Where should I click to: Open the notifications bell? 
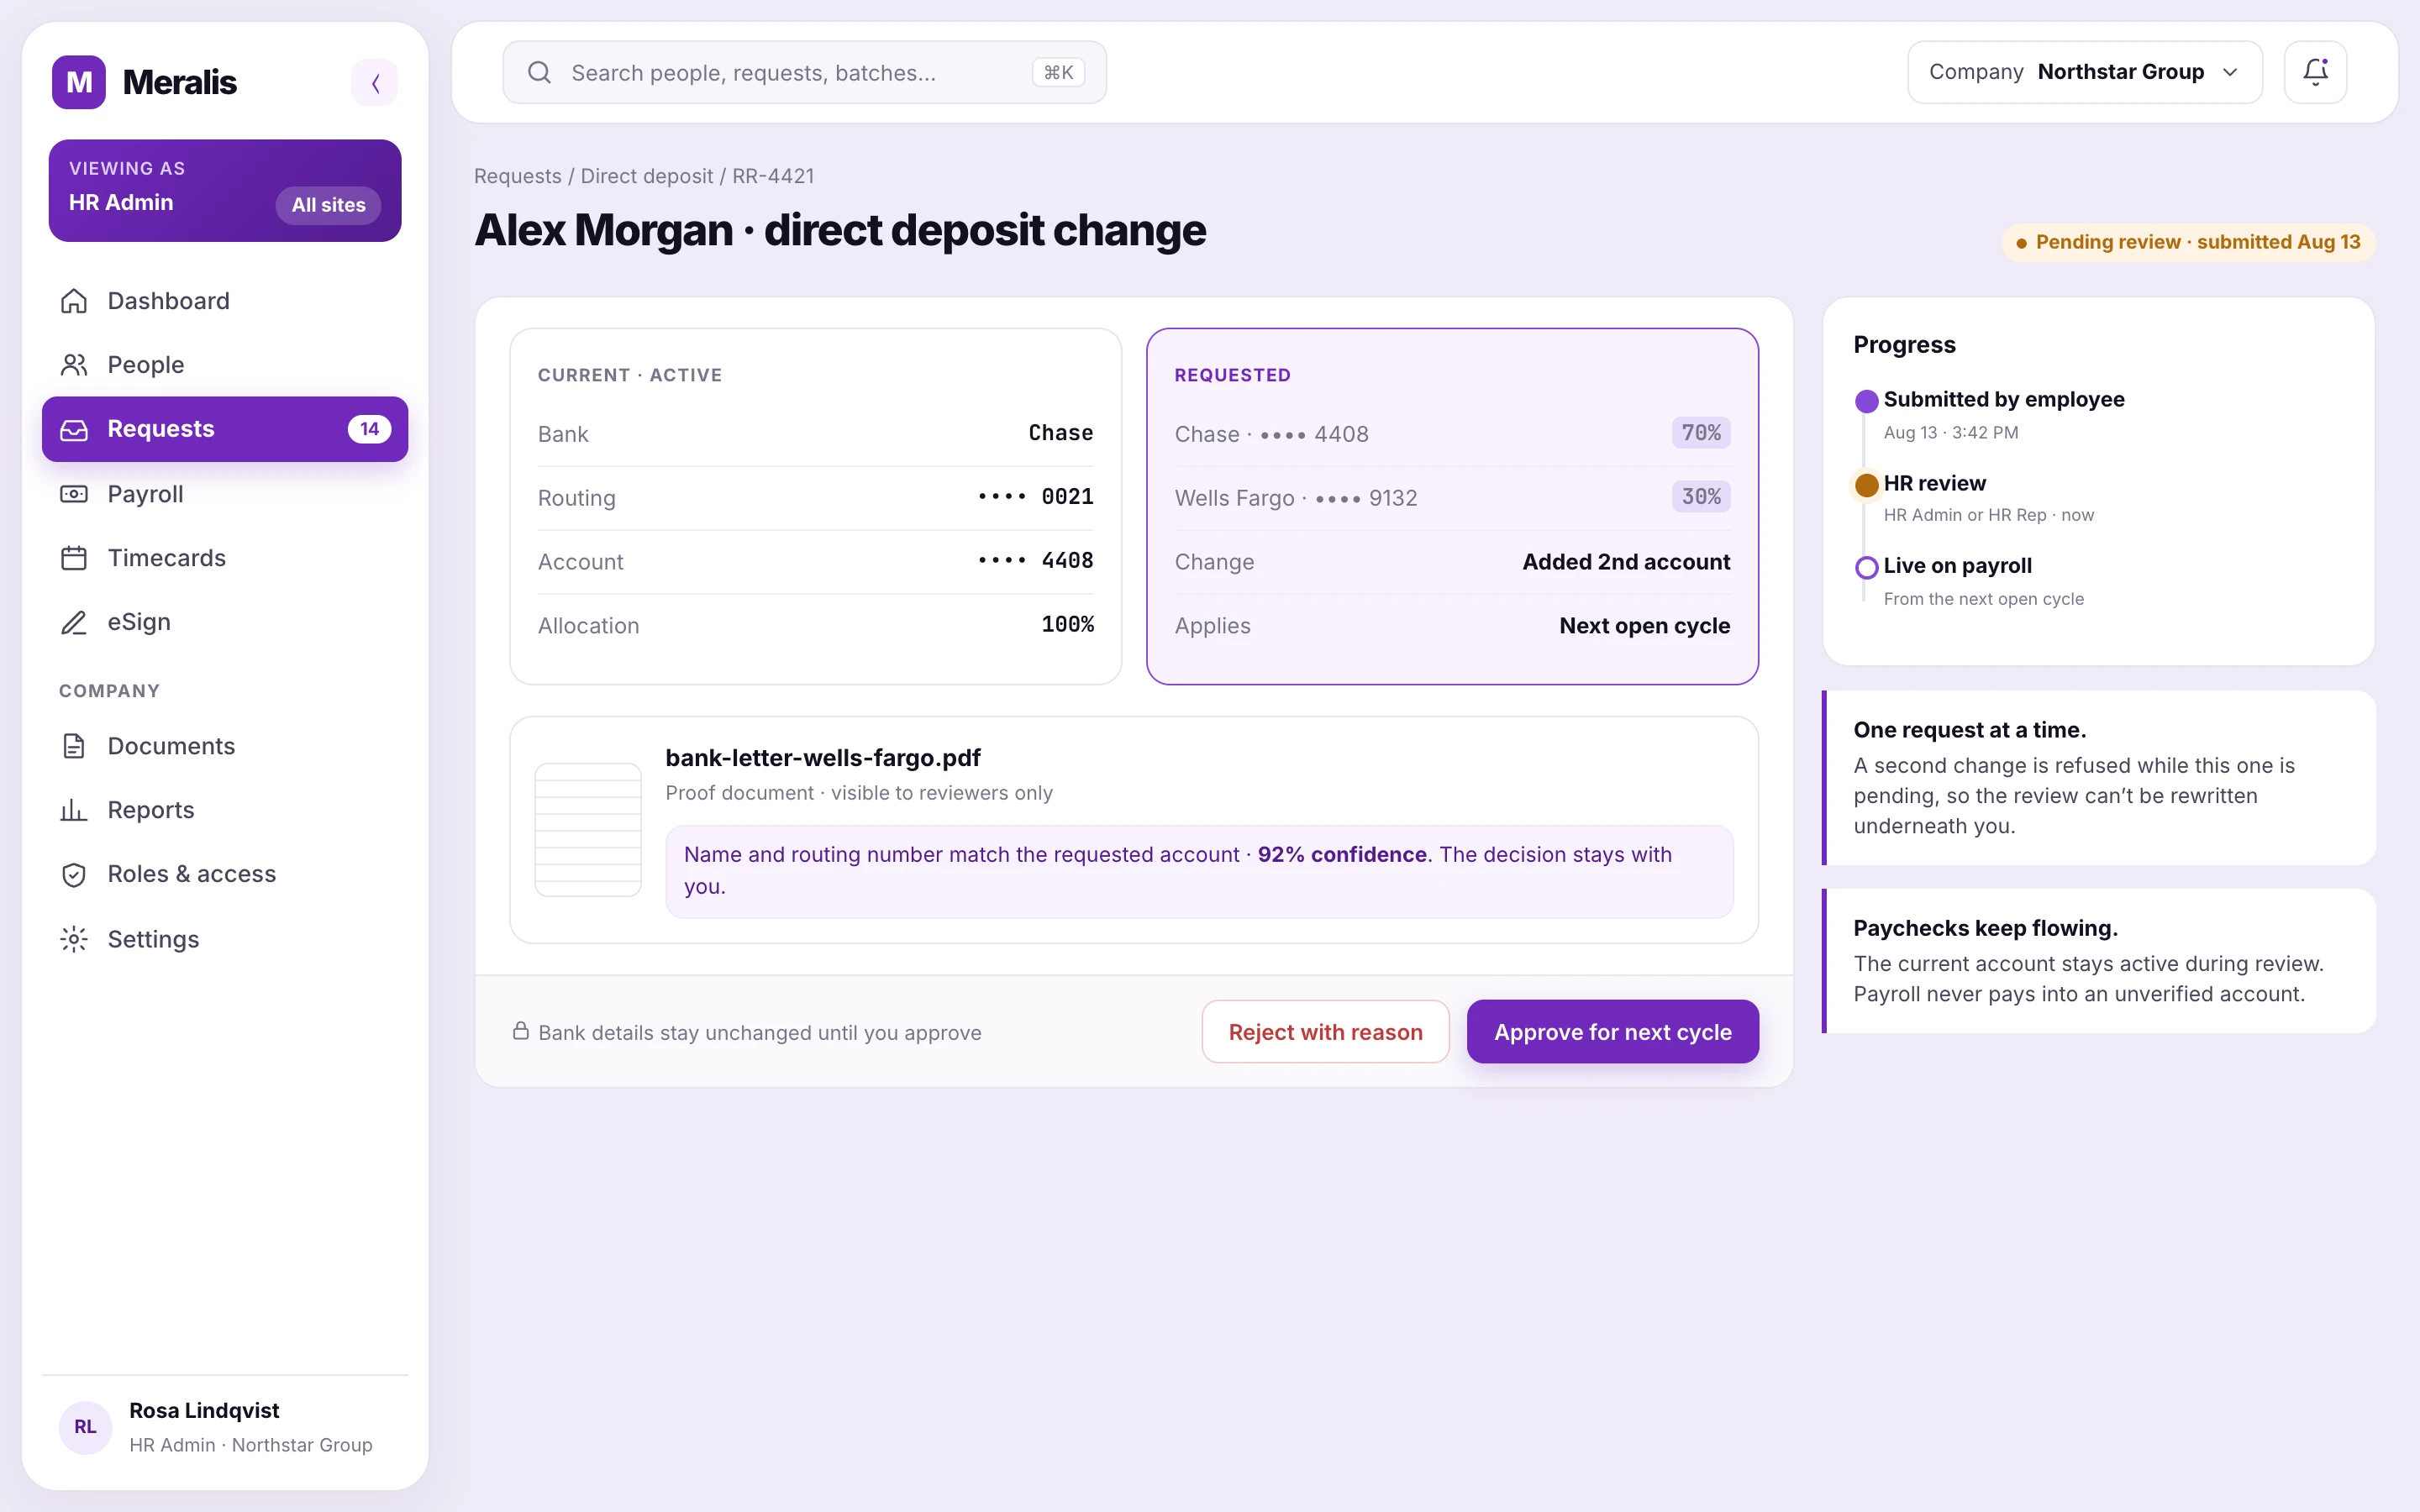click(x=2315, y=72)
